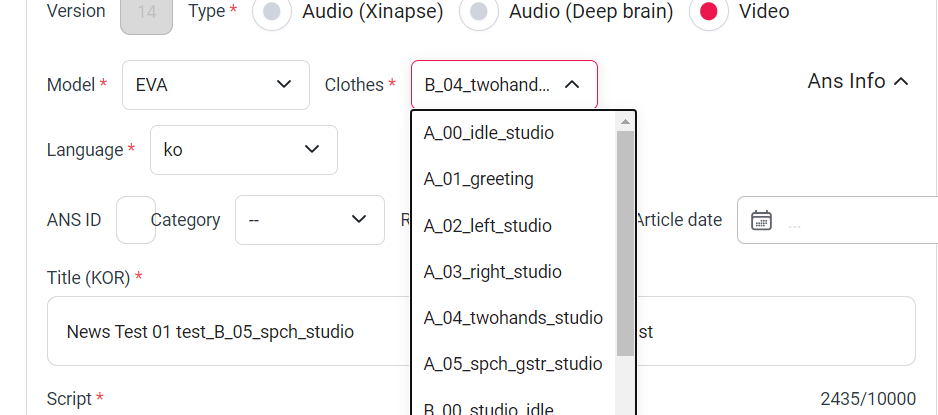Select the Audio (Deep brain) radio option

tap(479, 12)
